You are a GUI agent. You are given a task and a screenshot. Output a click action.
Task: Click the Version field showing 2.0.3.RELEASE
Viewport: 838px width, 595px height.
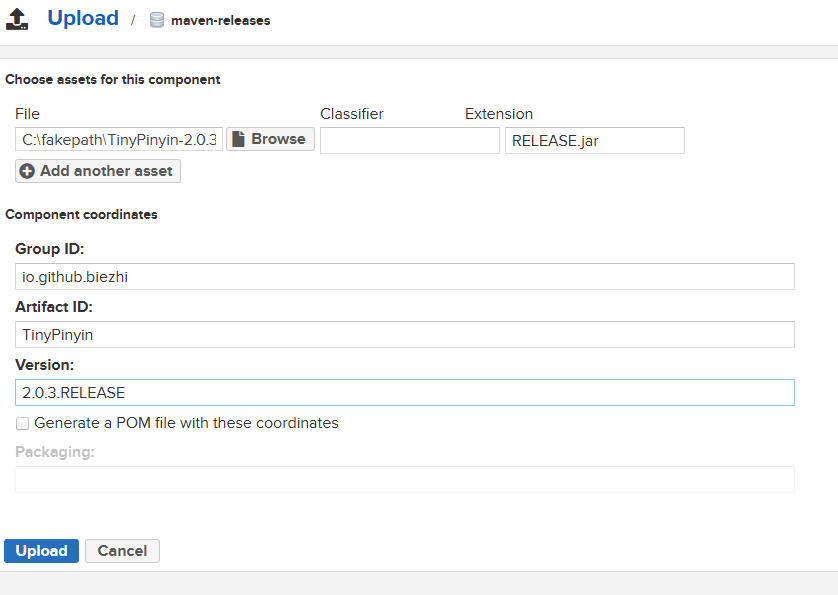pos(404,393)
